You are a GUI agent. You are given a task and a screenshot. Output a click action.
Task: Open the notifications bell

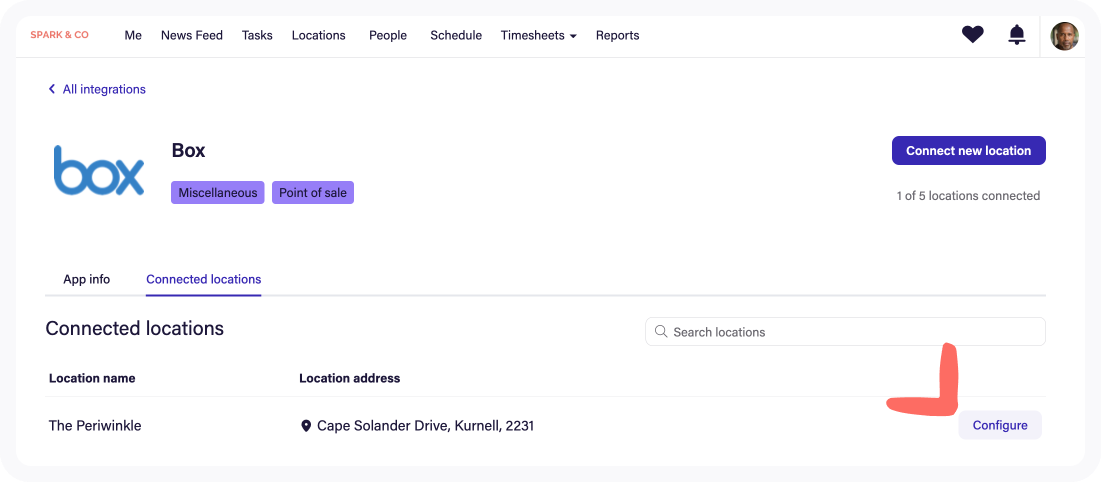pyautogui.click(x=1016, y=34)
